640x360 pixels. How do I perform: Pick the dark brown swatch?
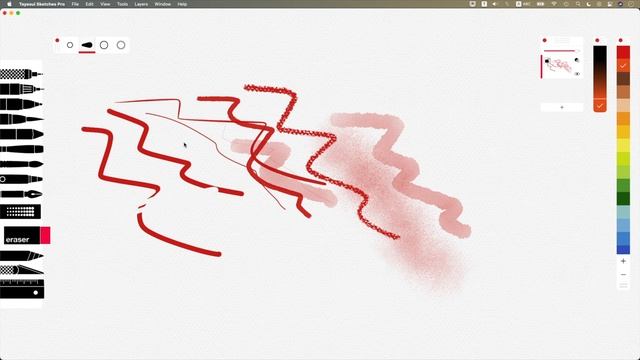(x=623, y=79)
